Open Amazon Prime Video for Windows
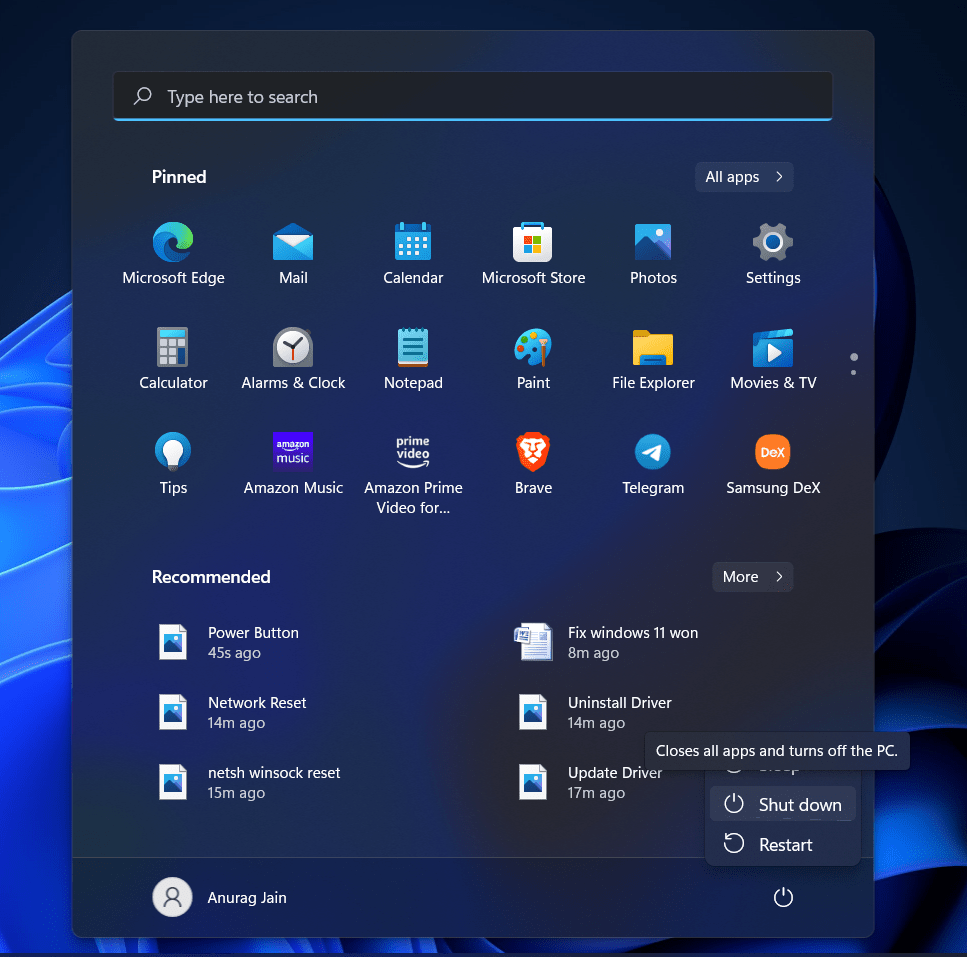The height and width of the screenshot is (957, 967). click(413, 473)
